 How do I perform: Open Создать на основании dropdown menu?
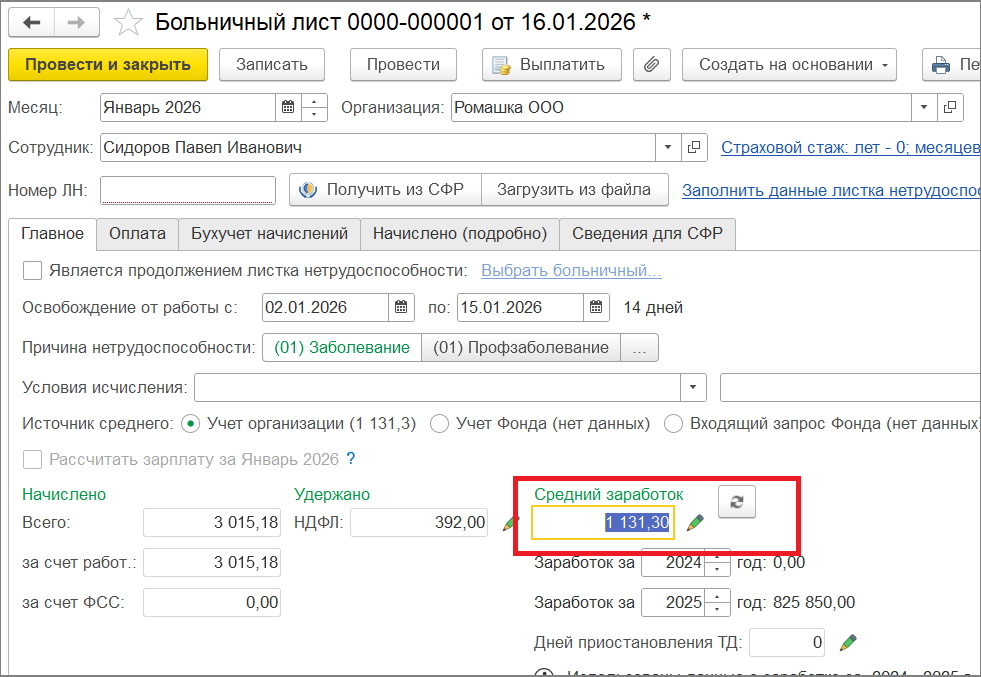[788, 65]
